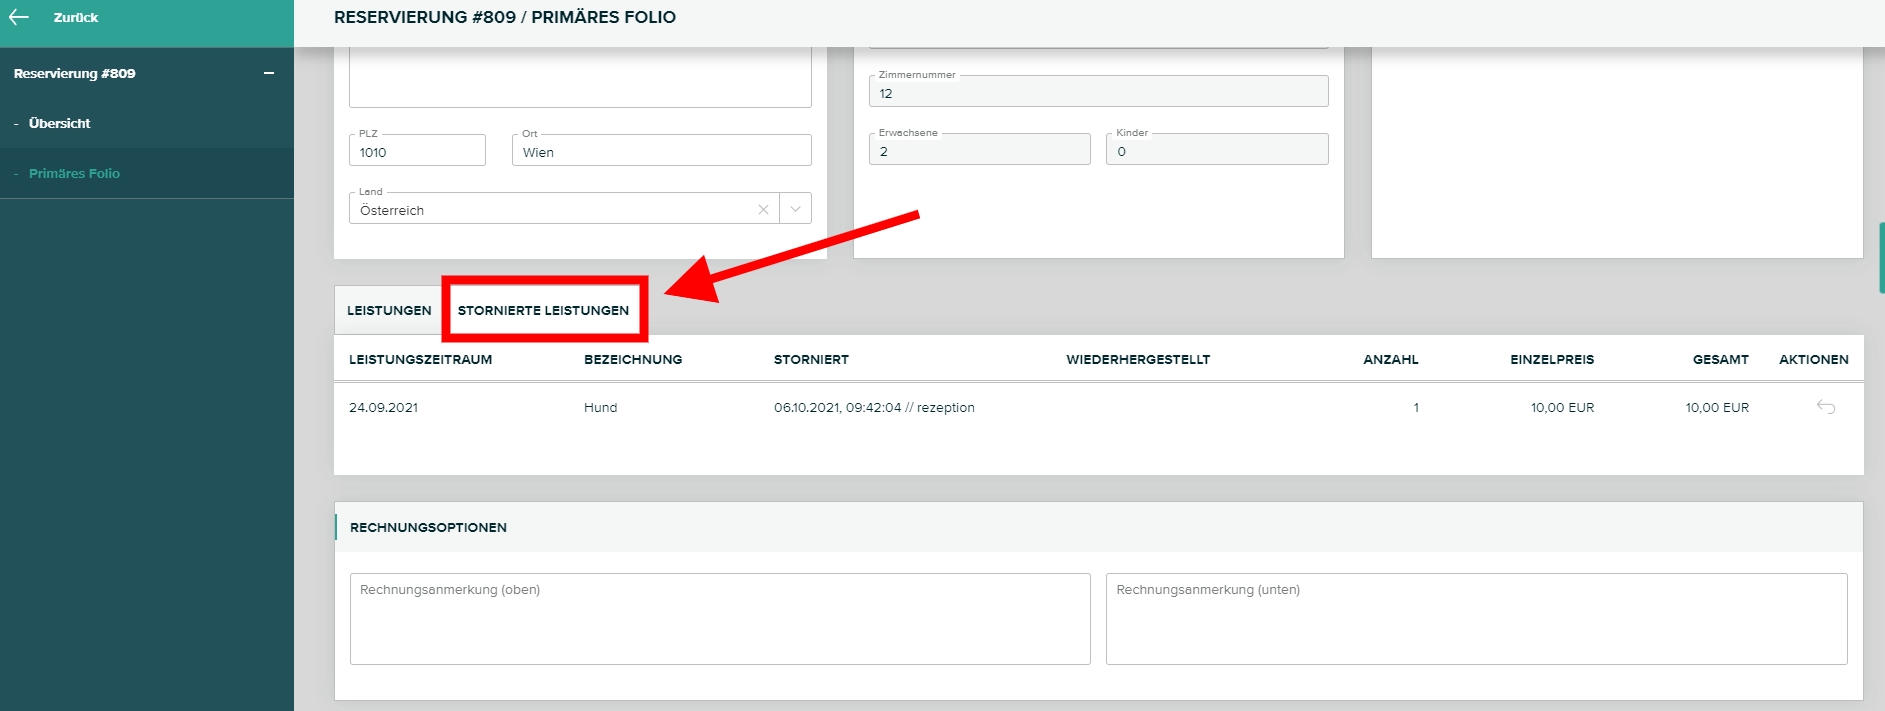Click the PLZ field containing 1010
Viewport: 1885px width, 711px height.
pos(417,152)
